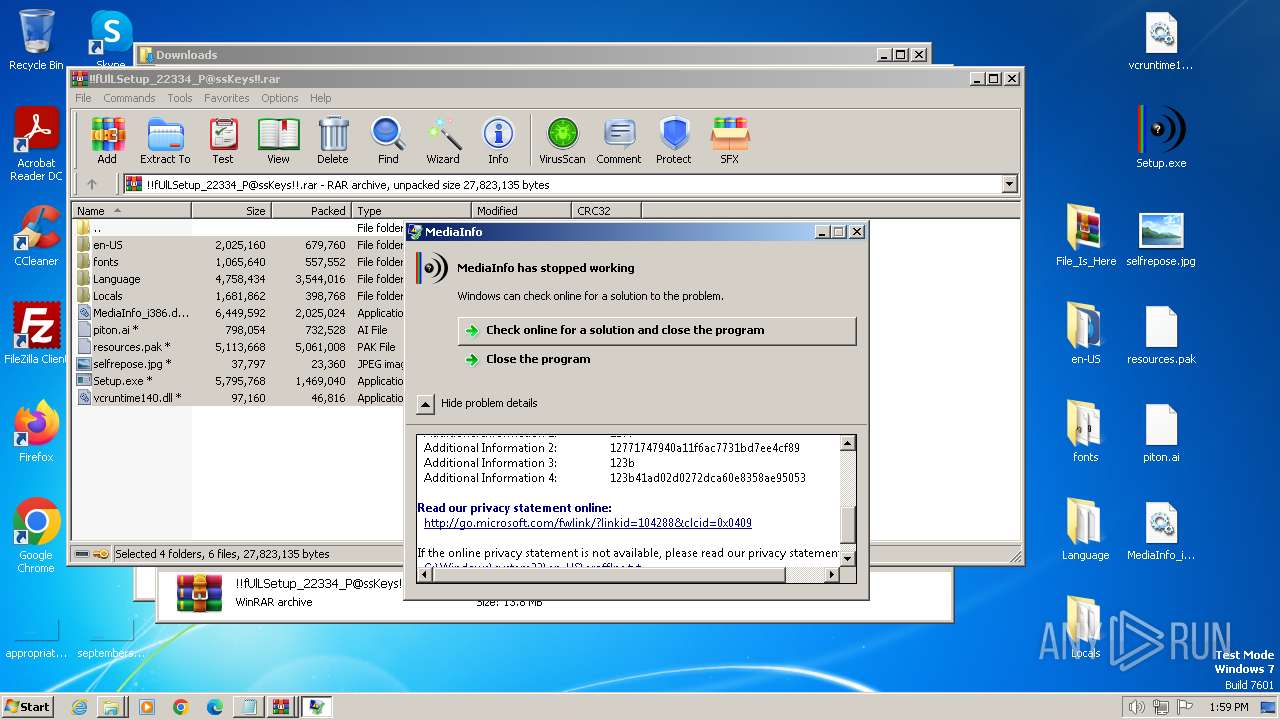
Task: Close the MediaInfo error dialog
Action: (856, 232)
